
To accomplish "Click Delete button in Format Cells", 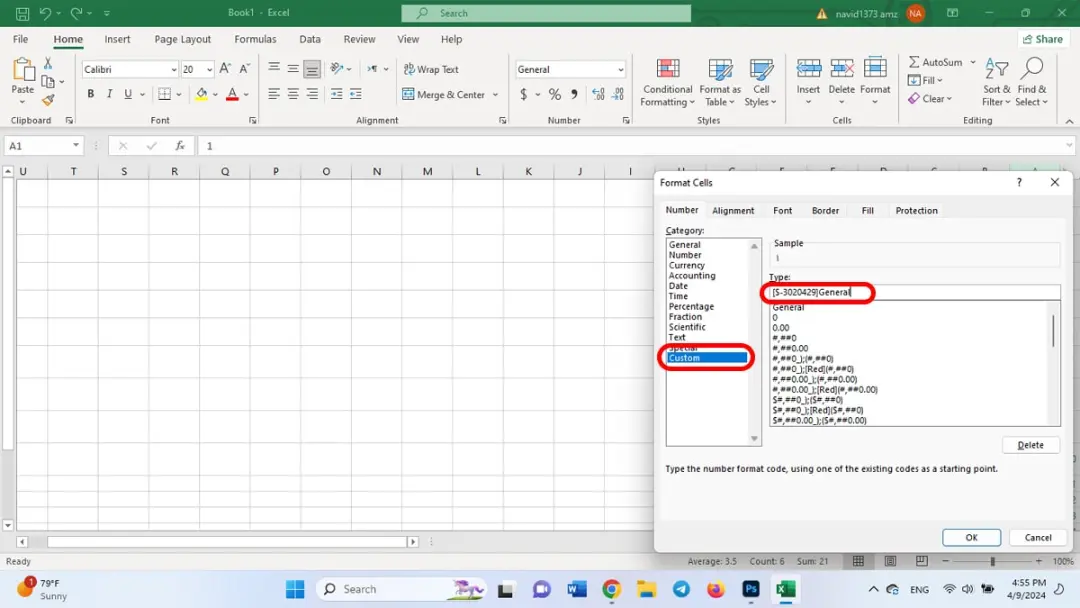I will (x=1030, y=445).
